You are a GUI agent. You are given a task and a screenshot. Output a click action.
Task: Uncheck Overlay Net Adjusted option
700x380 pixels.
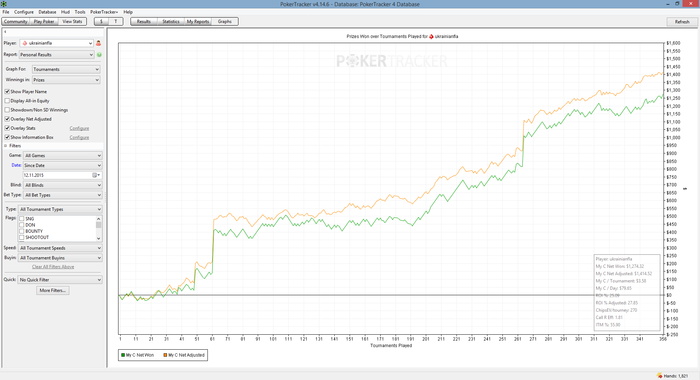click(x=7, y=119)
